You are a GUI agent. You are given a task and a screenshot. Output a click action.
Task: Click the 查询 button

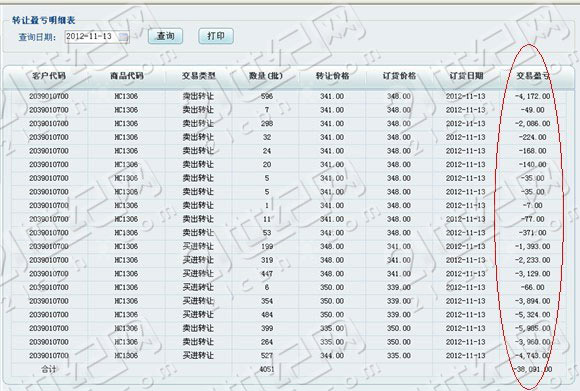pyautogui.click(x=165, y=36)
